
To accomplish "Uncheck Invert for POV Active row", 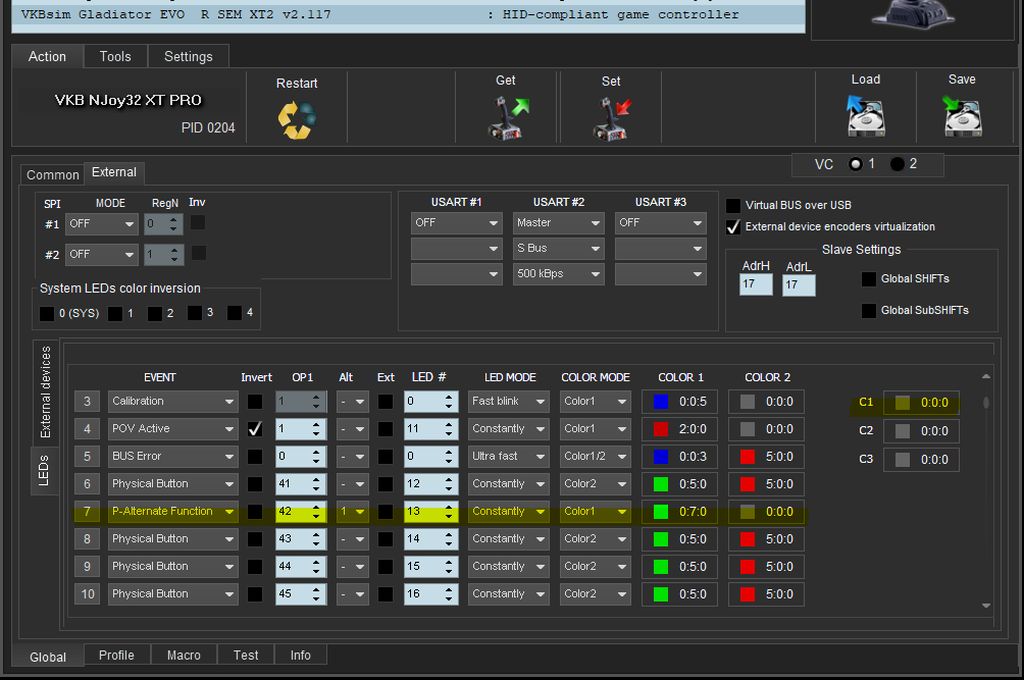I will pos(255,429).
